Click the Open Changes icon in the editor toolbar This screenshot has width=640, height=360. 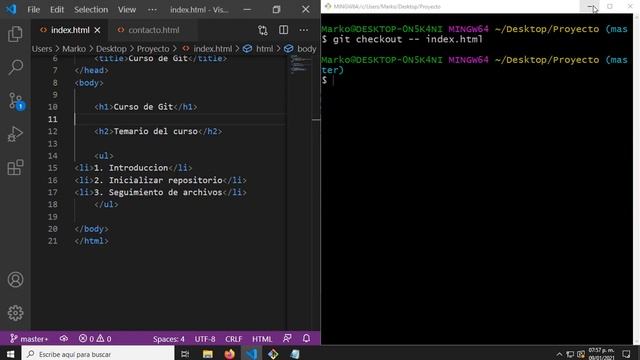pos(263,30)
